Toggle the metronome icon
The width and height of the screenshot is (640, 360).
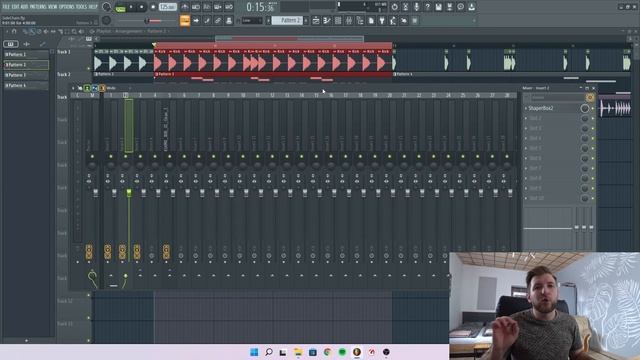click(184, 7)
